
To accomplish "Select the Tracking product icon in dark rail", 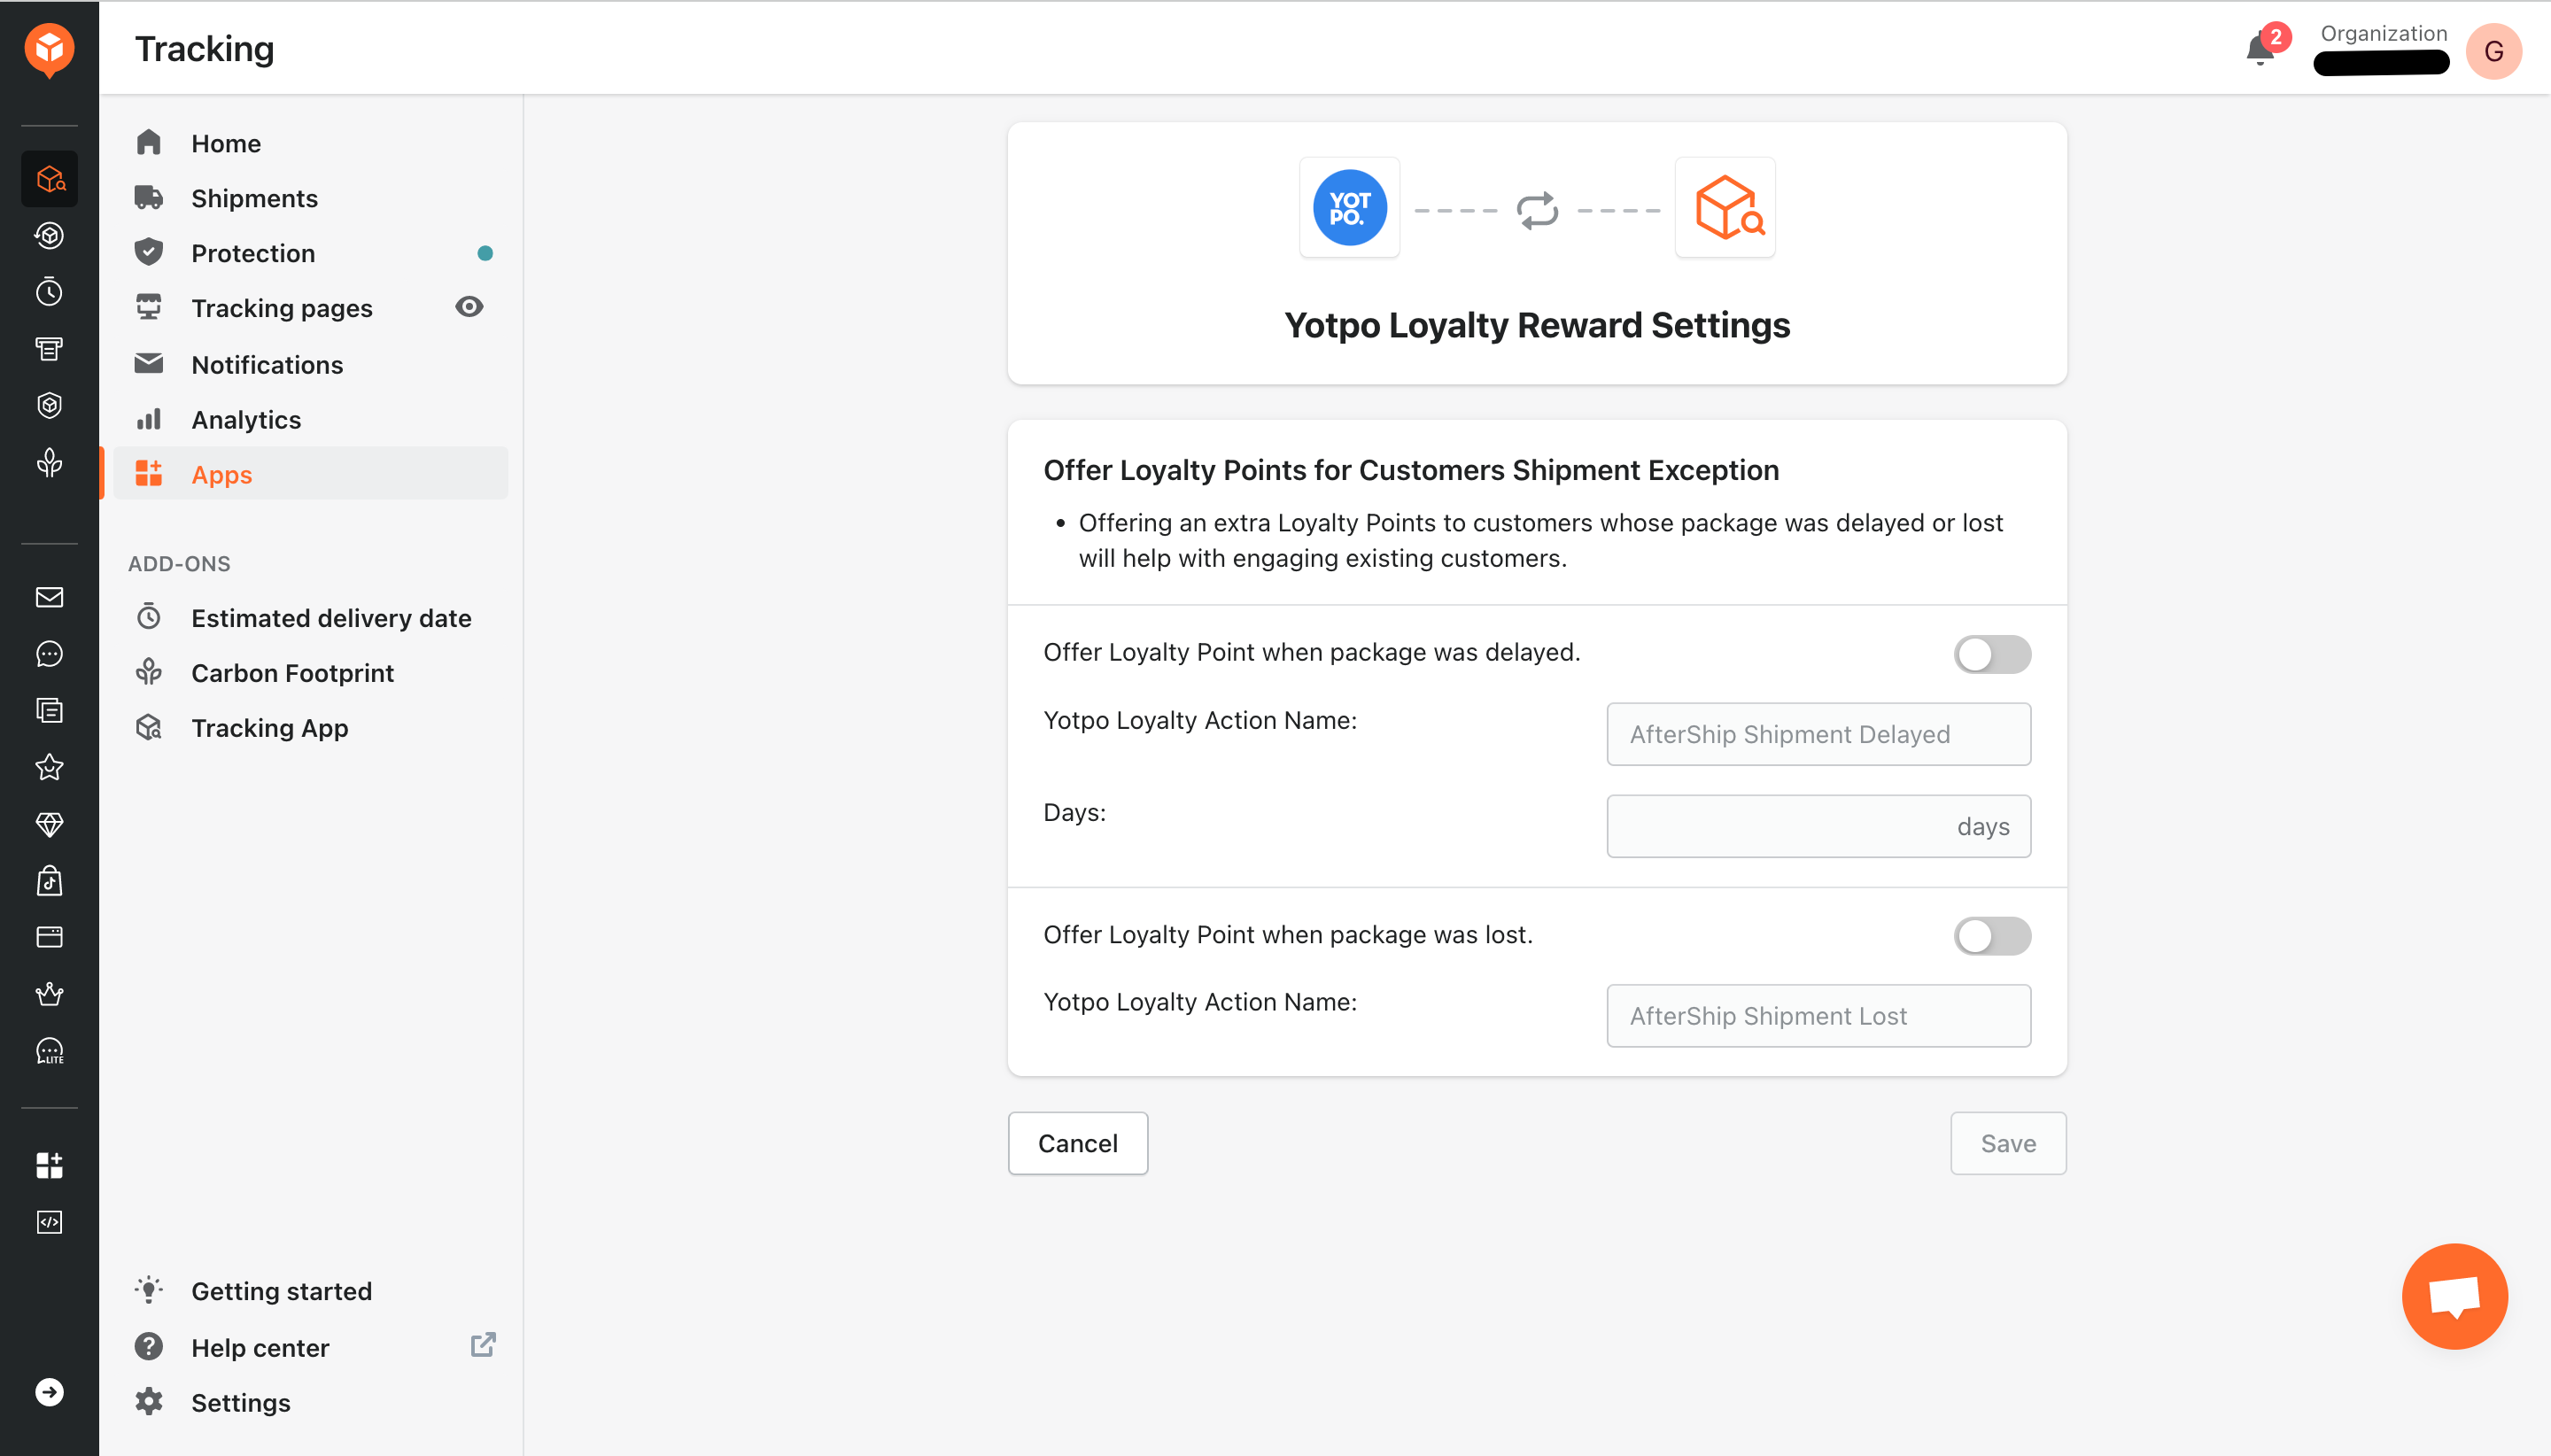I will click(x=49, y=179).
